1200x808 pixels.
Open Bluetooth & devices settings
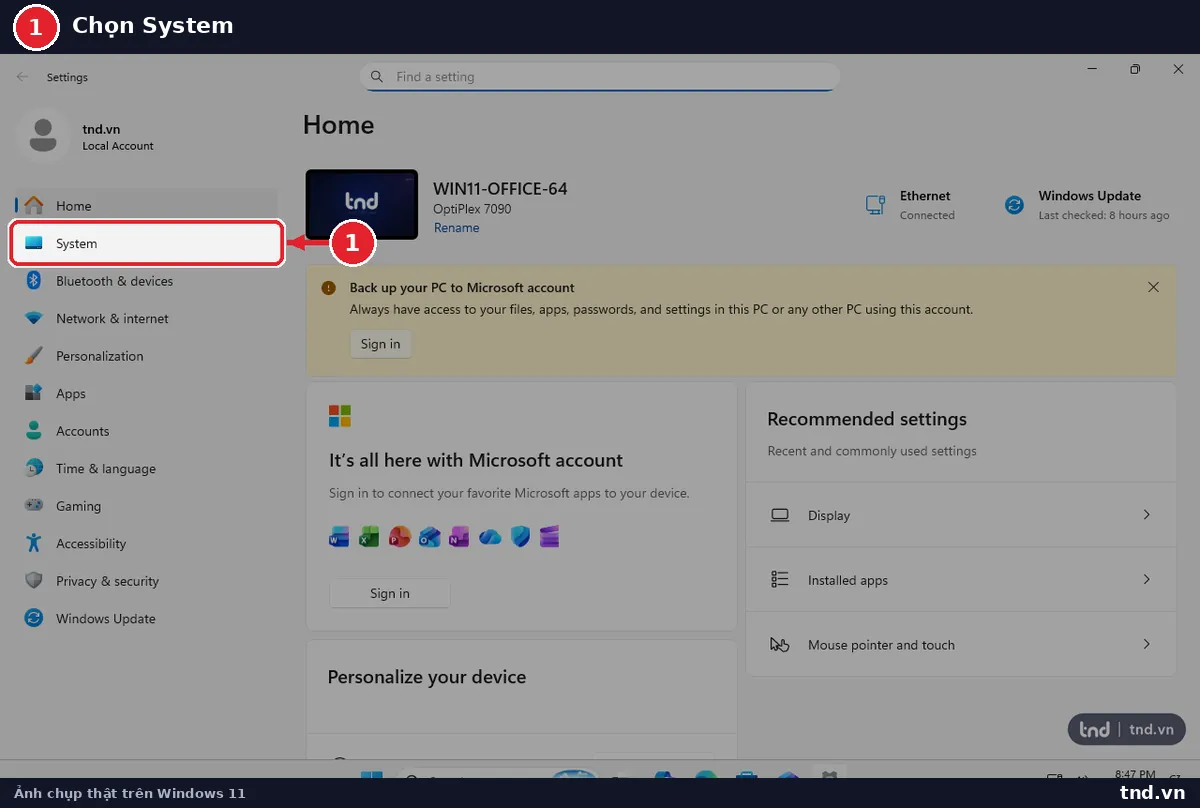tap(146, 281)
